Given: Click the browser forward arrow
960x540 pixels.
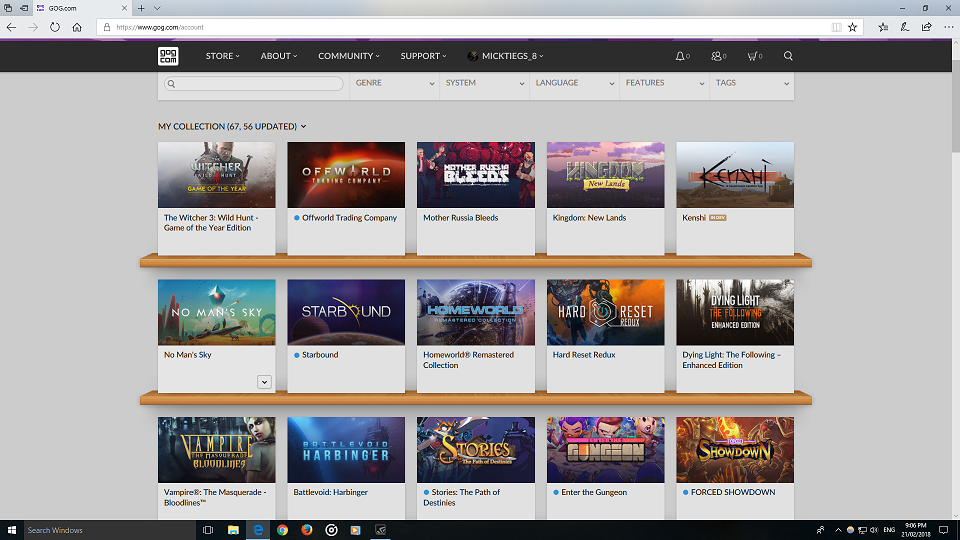Looking at the screenshot, I should pyautogui.click(x=33, y=27).
